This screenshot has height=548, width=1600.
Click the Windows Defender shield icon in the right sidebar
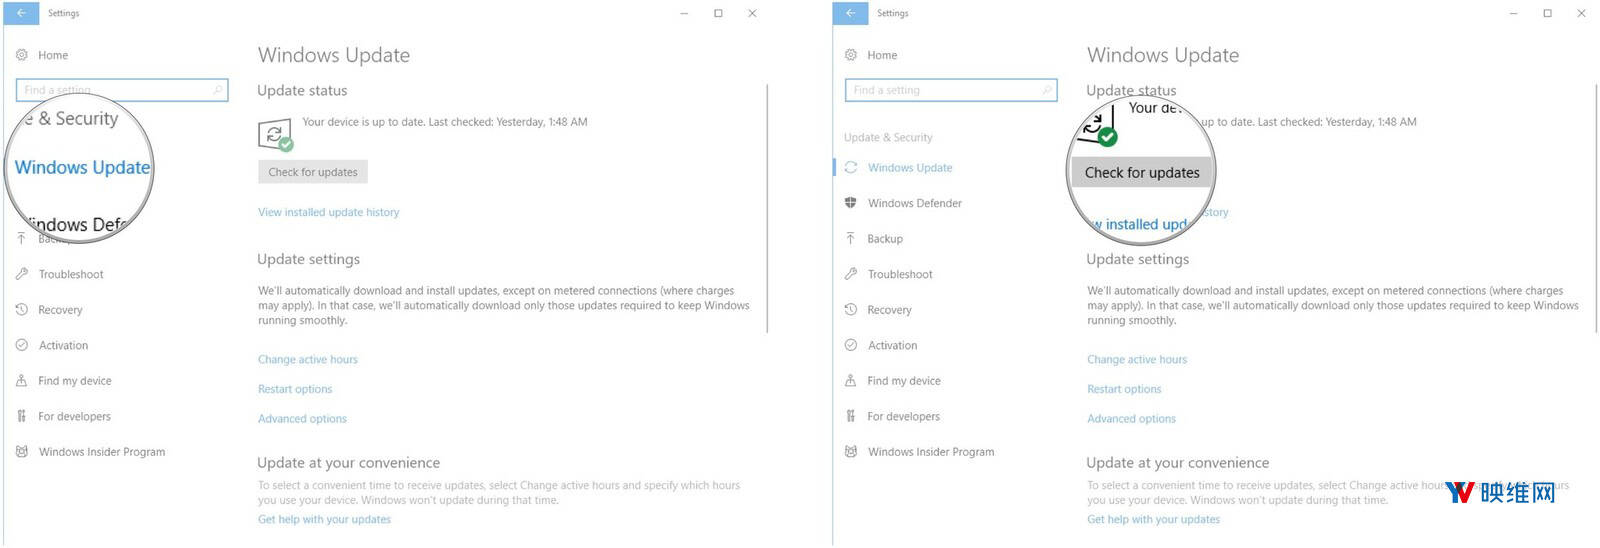tap(851, 203)
